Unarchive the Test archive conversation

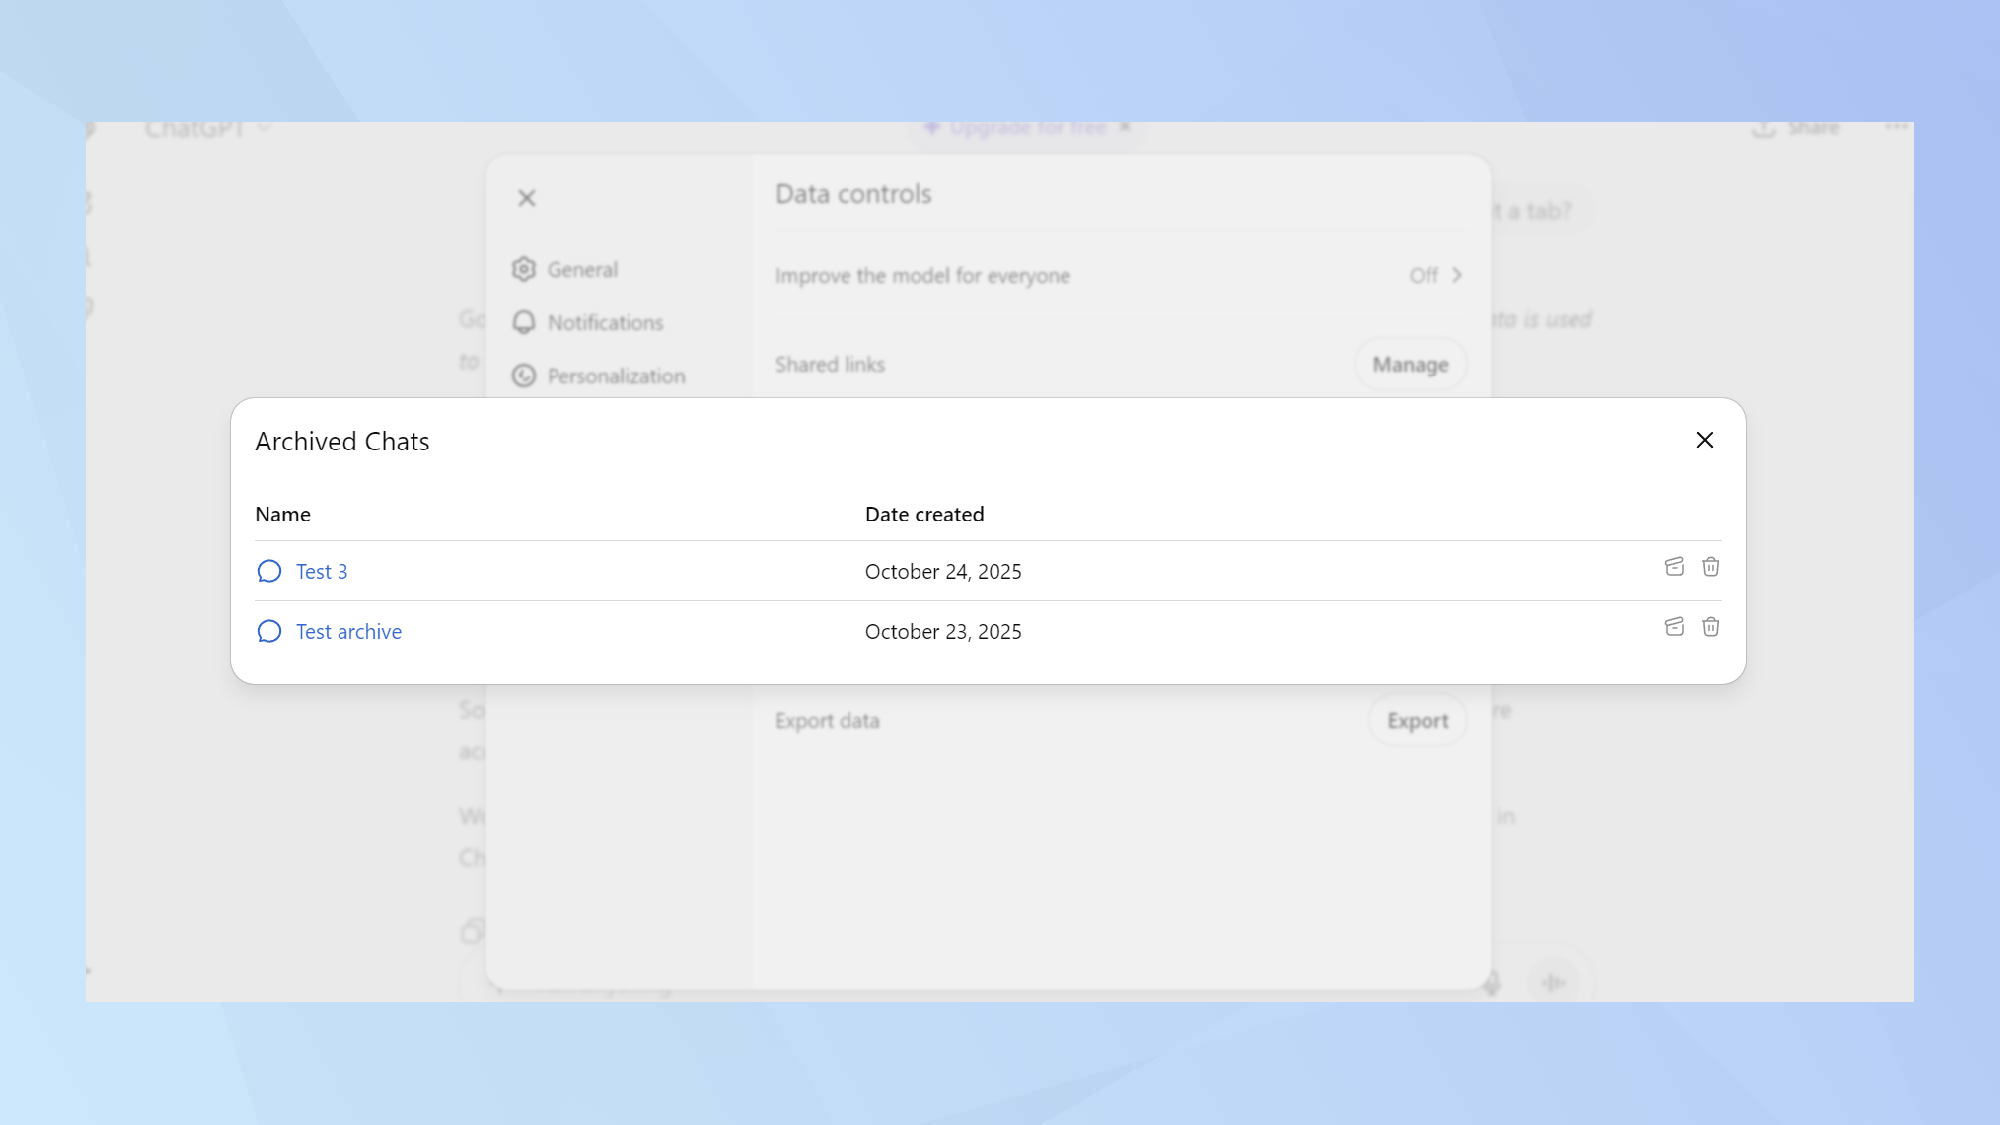click(1674, 627)
